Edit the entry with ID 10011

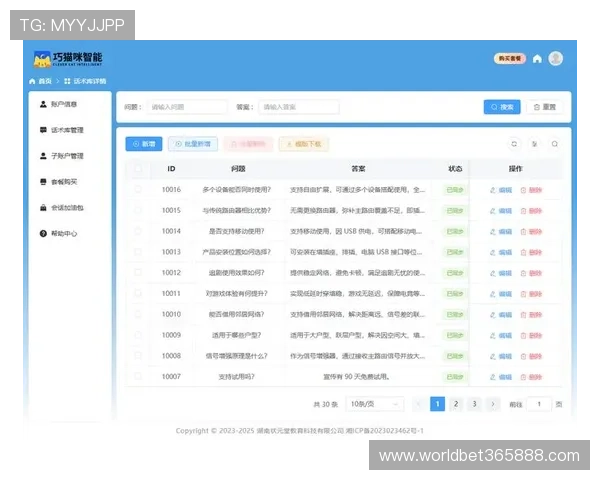point(501,294)
